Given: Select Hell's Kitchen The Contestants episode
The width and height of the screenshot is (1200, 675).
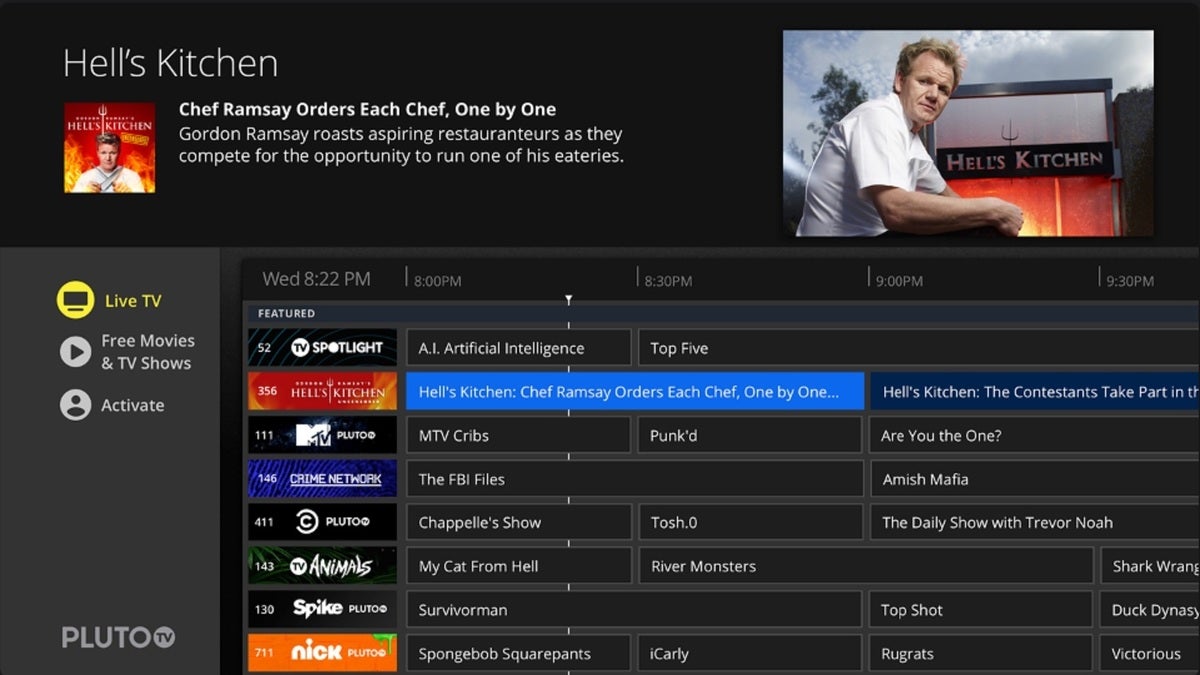Looking at the screenshot, I should pyautogui.click(x=1035, y=392).
